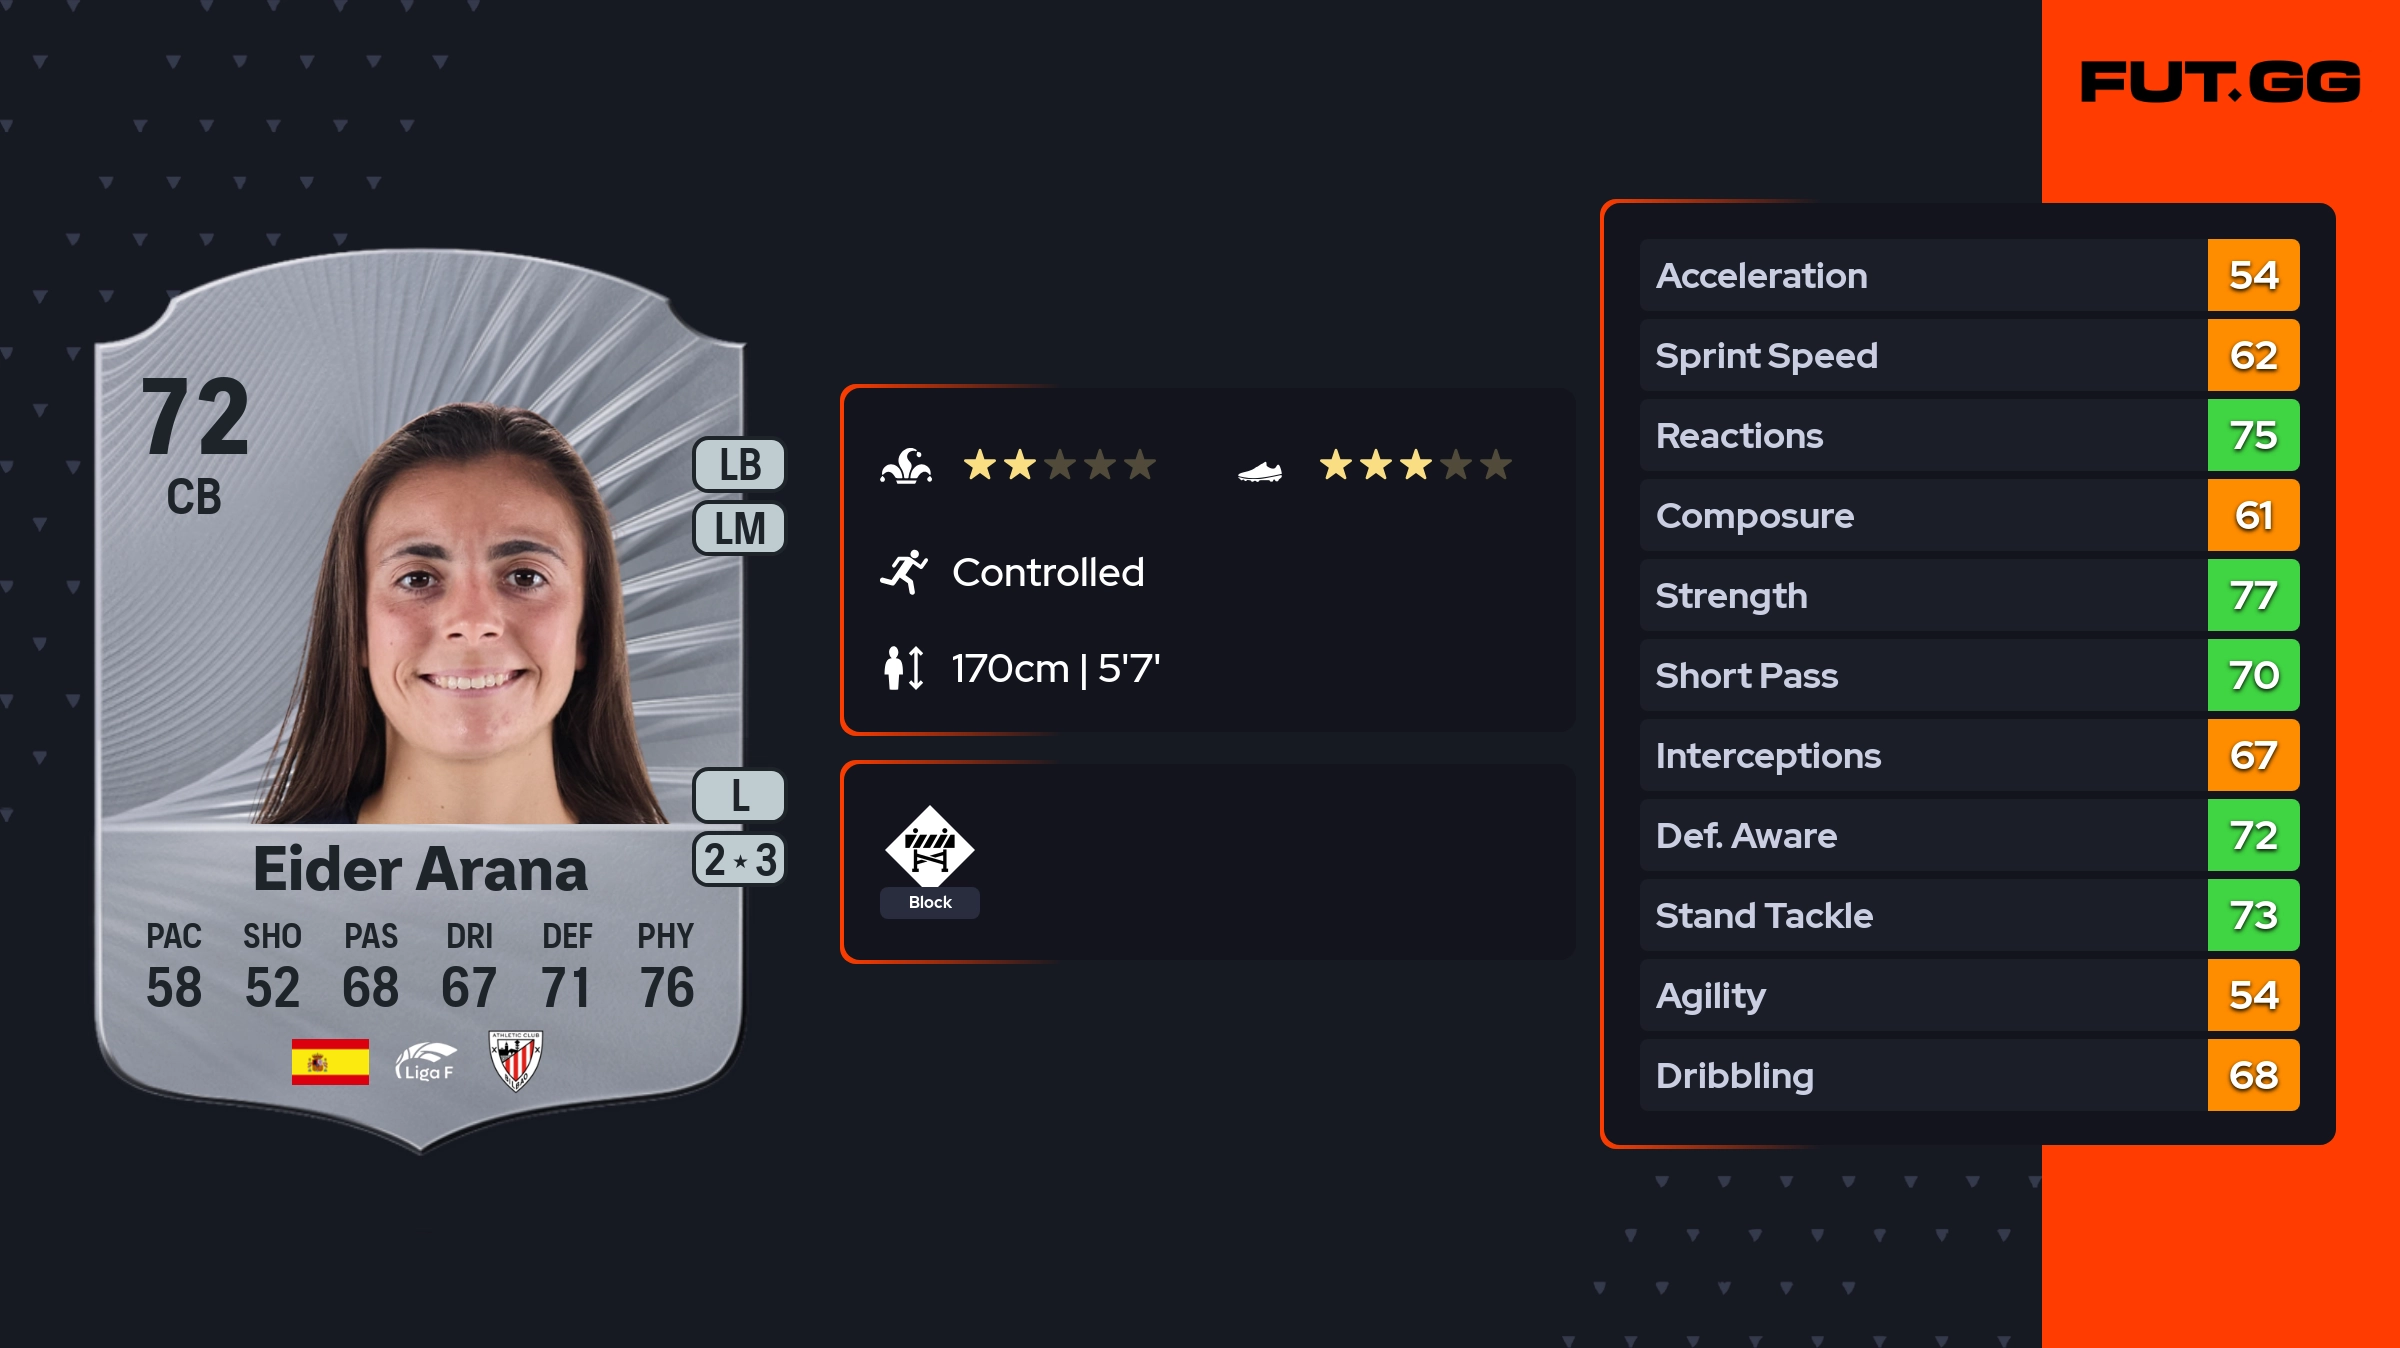Image resolution: width=2400 pixels, height=1348 pixels.
Task: Click the Dribbling stat row
Action: [1920, 1075]
